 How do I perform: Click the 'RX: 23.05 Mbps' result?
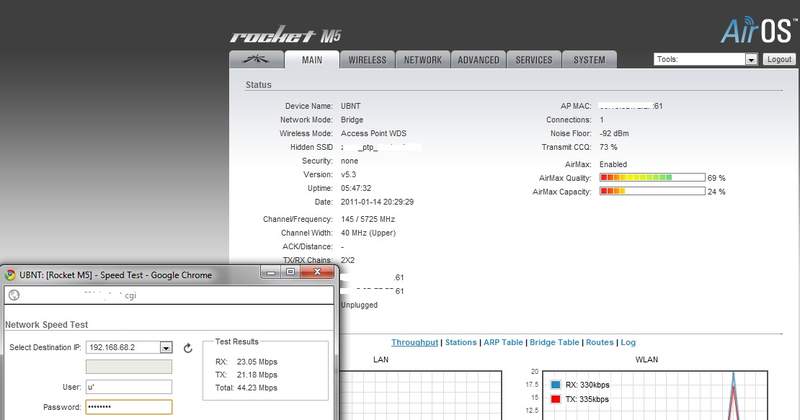pyautogui.click(x=246, y=362)
